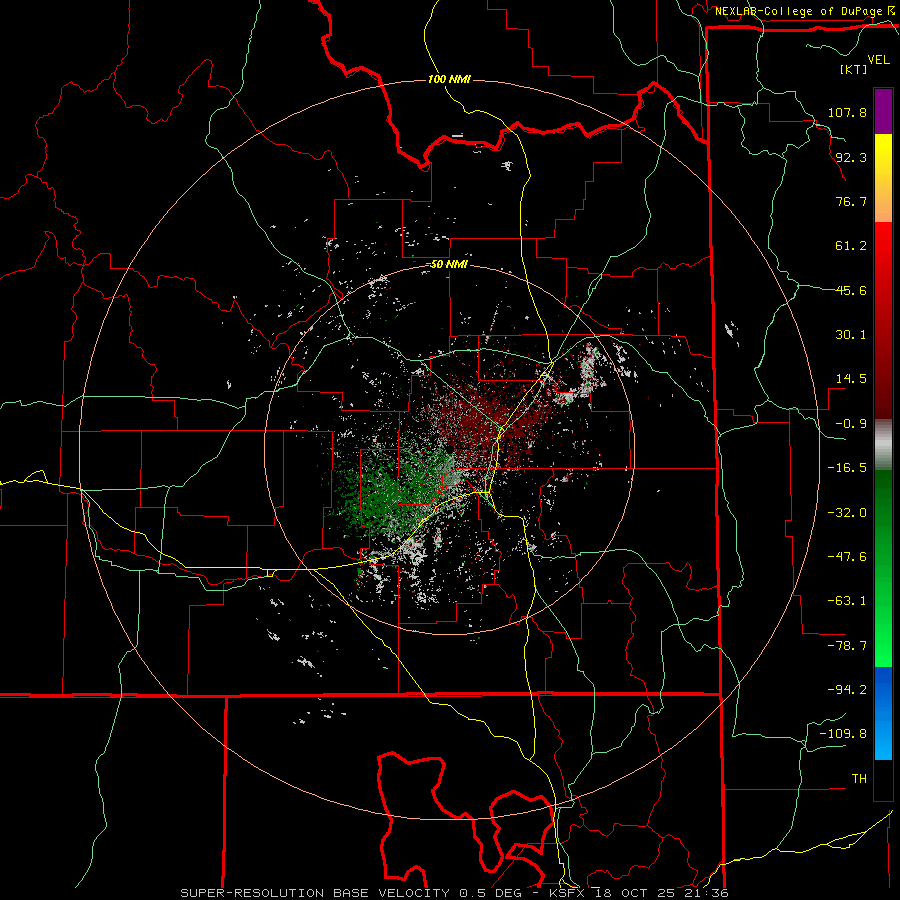Click the NEXLAB-College of DuPage label
The height and width of the screenshot is (900, 900).
800,11
